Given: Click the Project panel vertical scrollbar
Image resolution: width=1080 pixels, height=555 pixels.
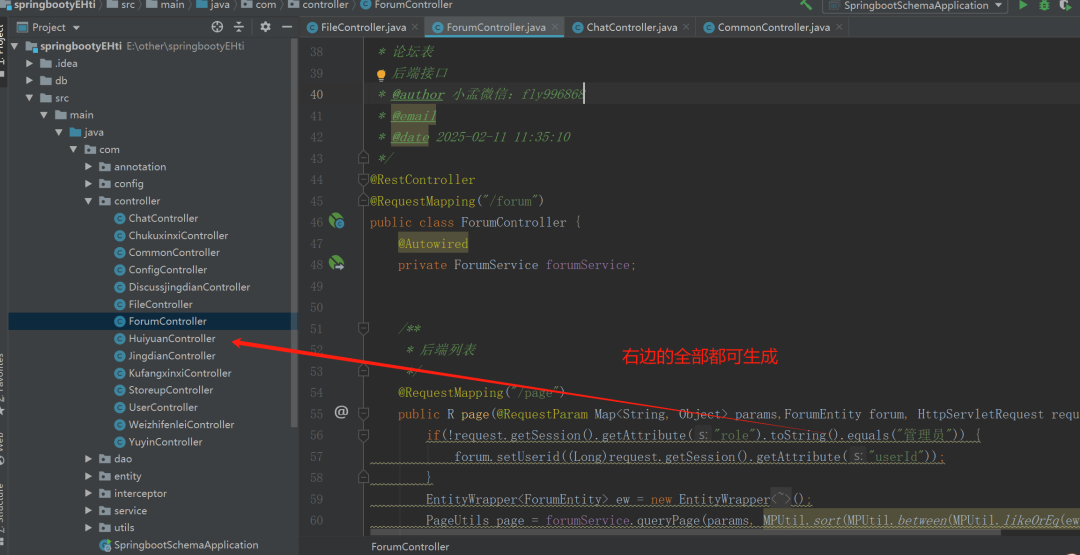Looking at the screenshot, I should 295,234.
